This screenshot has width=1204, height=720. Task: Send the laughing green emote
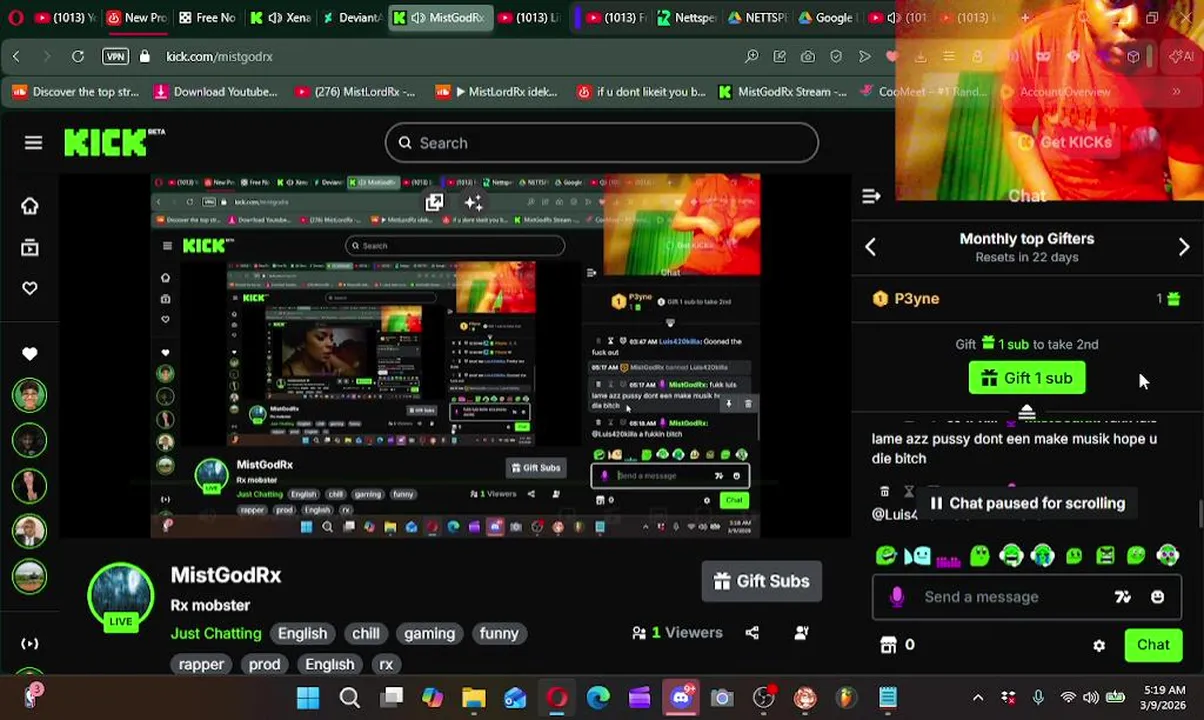pos(886,556)
